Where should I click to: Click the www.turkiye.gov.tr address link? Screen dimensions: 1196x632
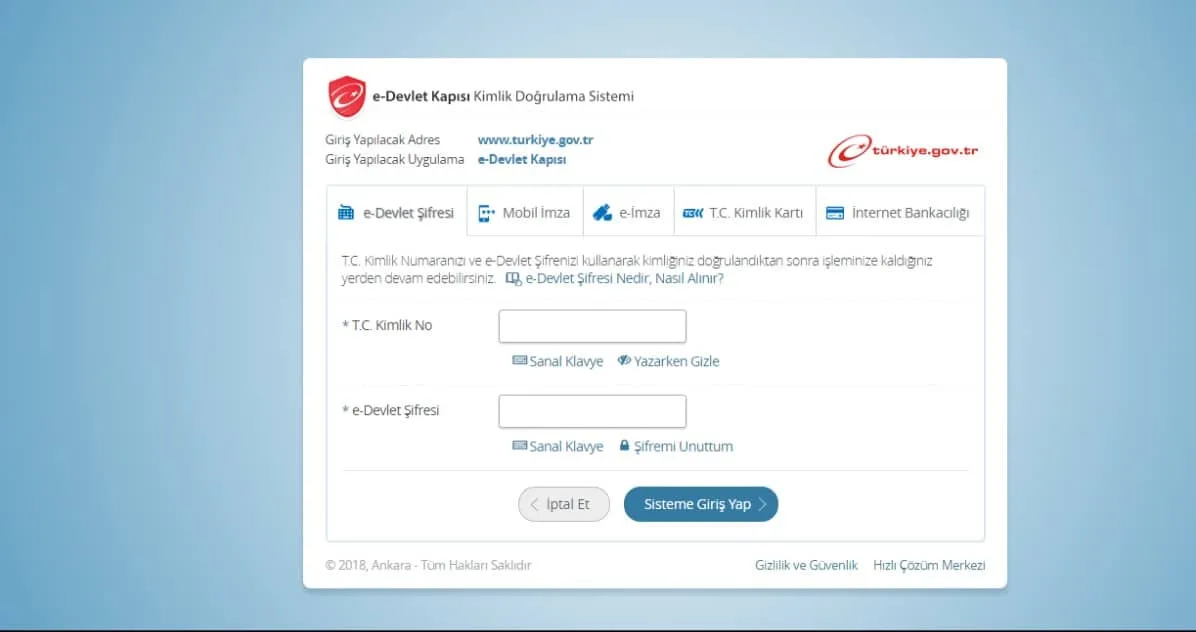tap(535, 140)
